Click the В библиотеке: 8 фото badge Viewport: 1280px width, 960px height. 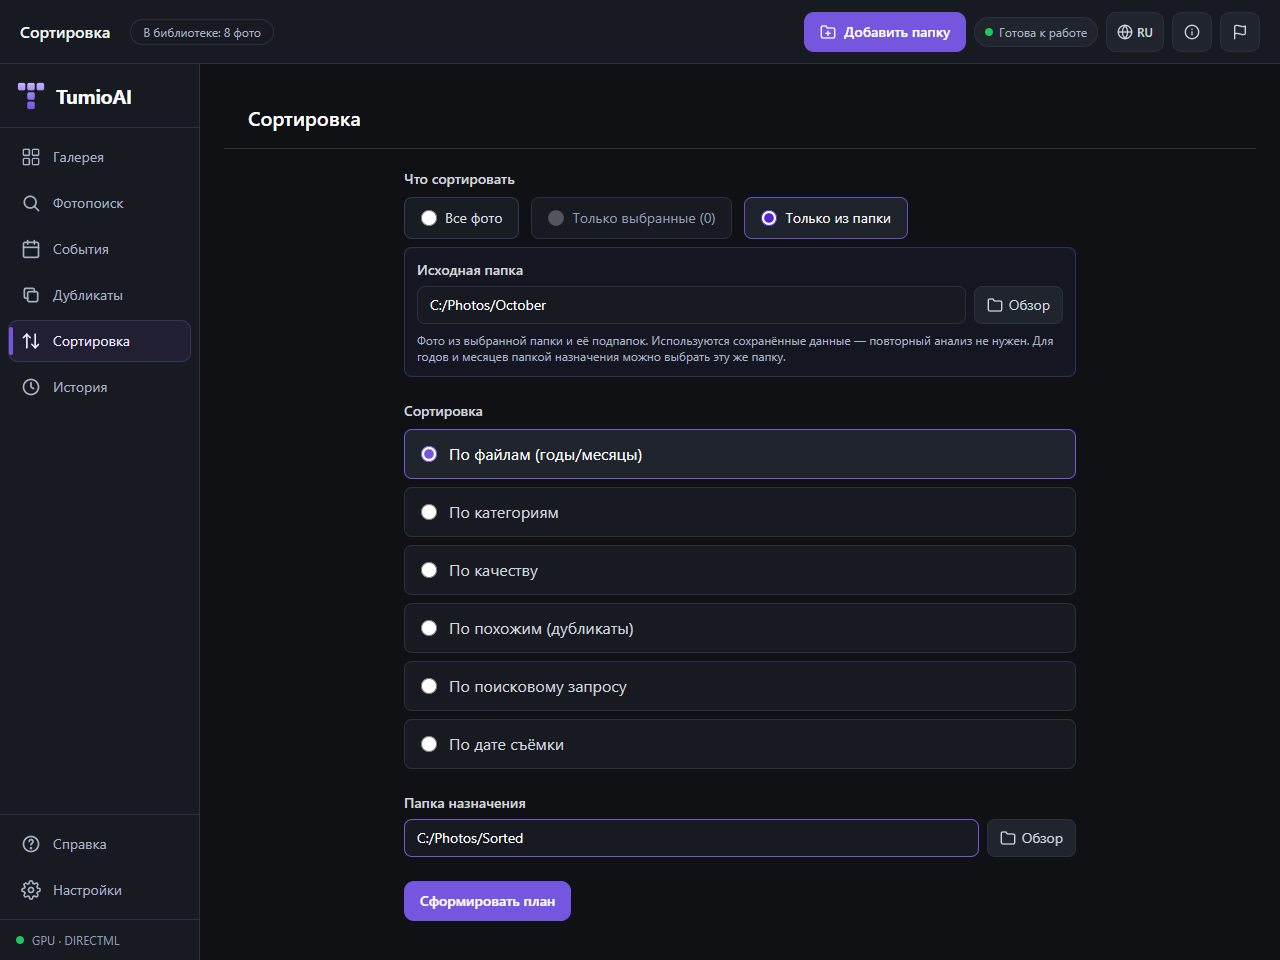pyautogui.click(x=202, y=32)
